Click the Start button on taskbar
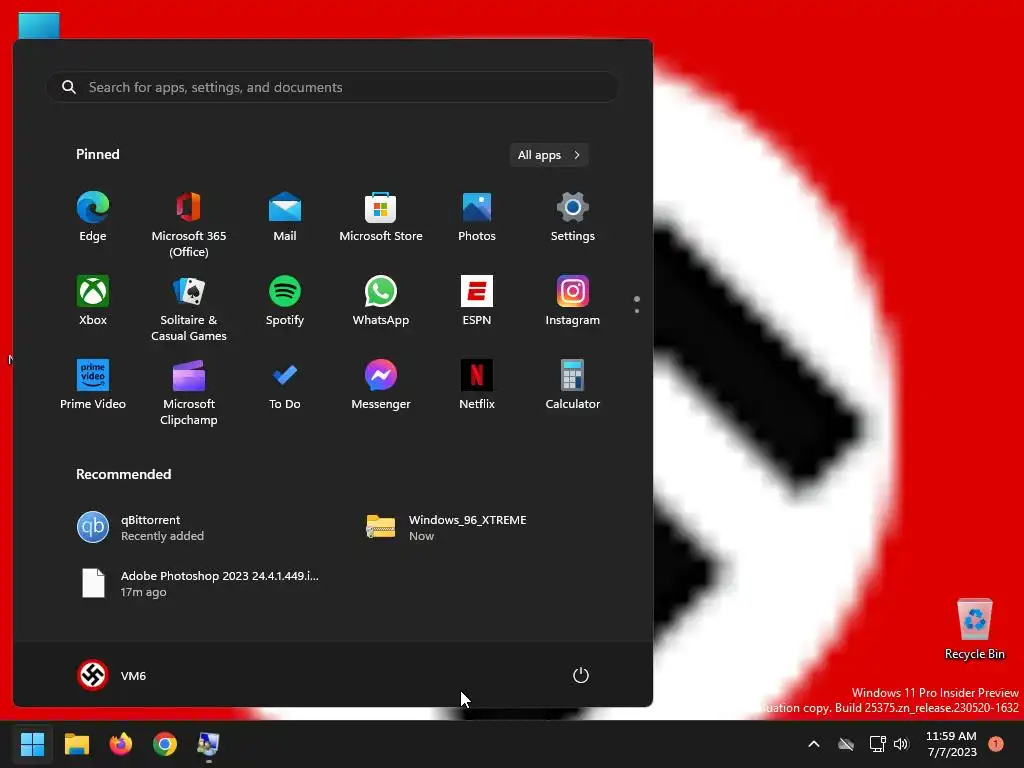This screenshot has width=1024, height=768. point(32,744)
